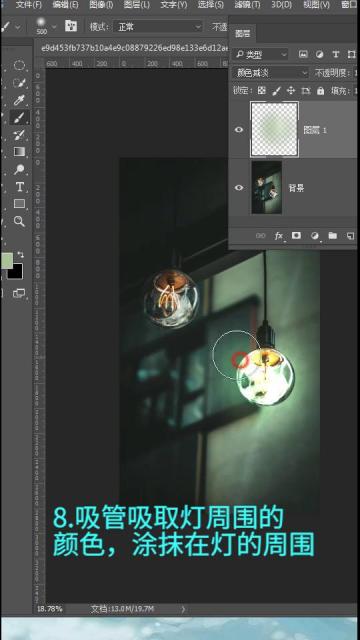
Task: Hide the background layer eye icon
Action: click(x=239, y=188)
